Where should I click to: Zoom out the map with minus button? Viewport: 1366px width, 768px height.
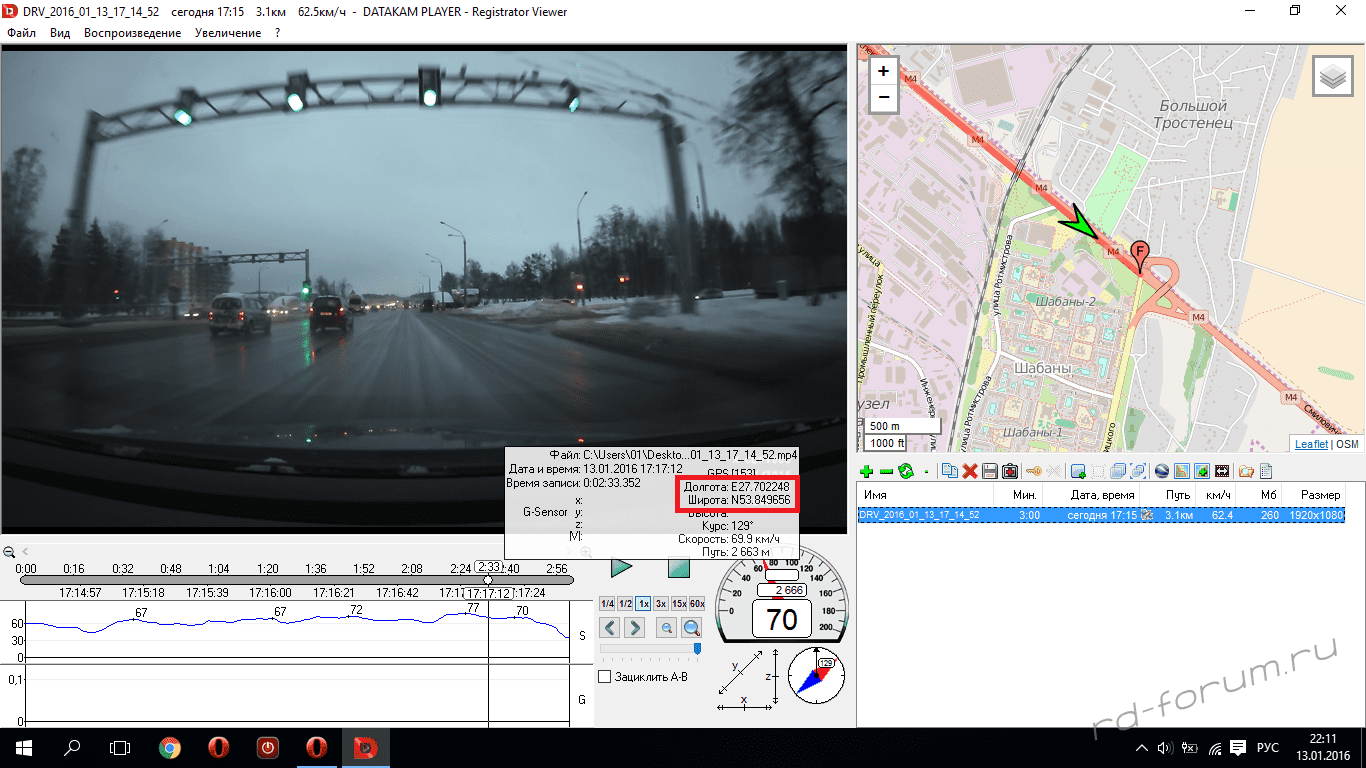click(883, 97)
